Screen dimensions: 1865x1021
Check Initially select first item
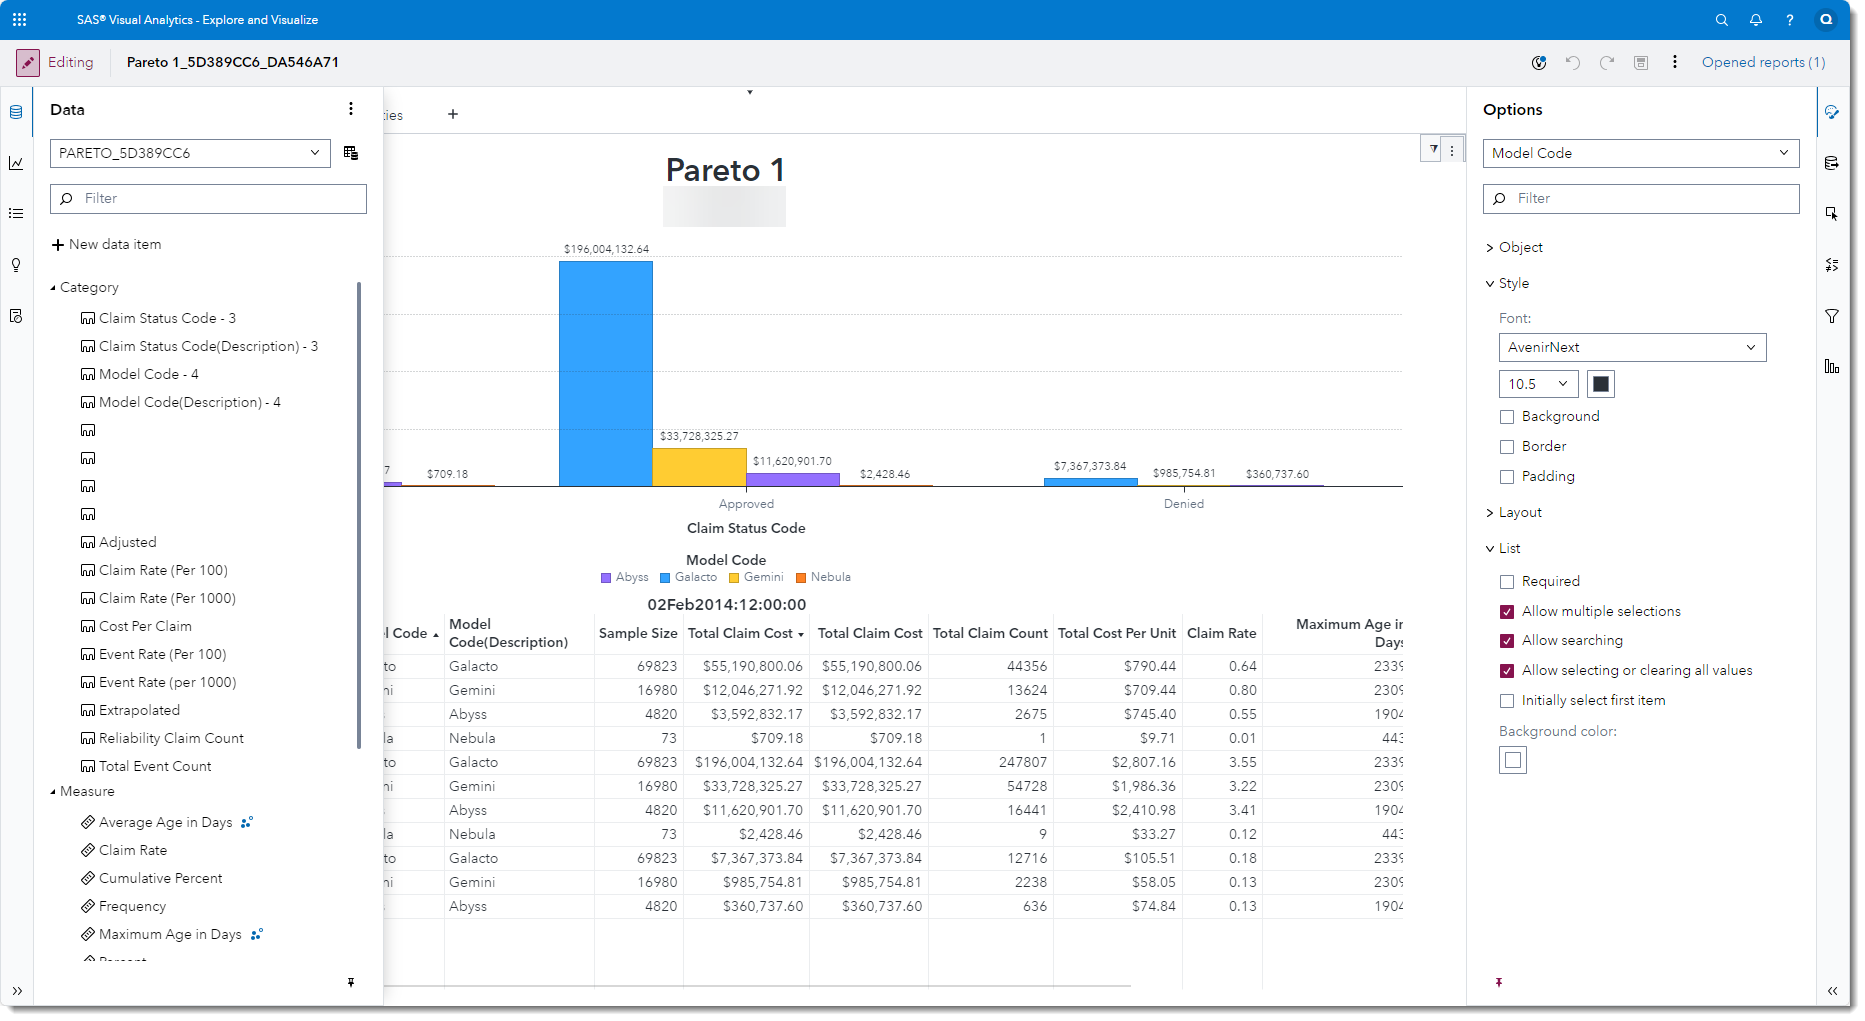1507,701
